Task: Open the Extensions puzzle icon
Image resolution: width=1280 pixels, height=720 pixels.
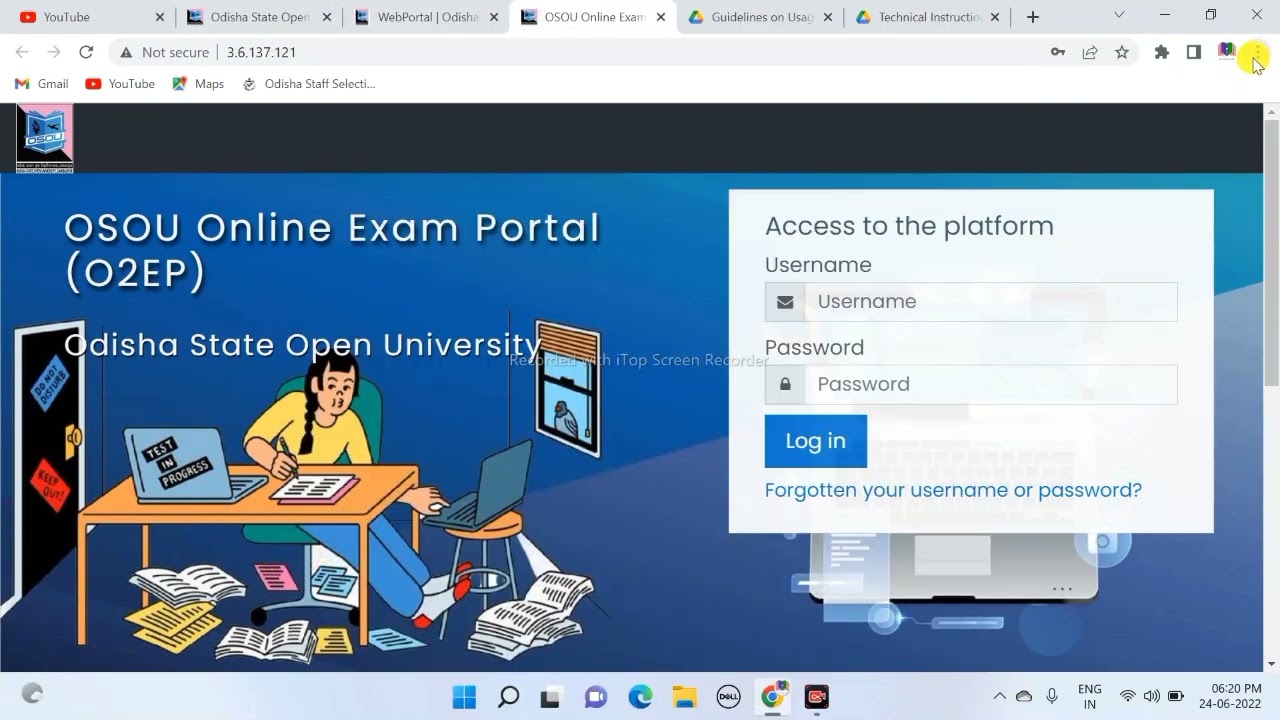Action: pos(1162,52)
